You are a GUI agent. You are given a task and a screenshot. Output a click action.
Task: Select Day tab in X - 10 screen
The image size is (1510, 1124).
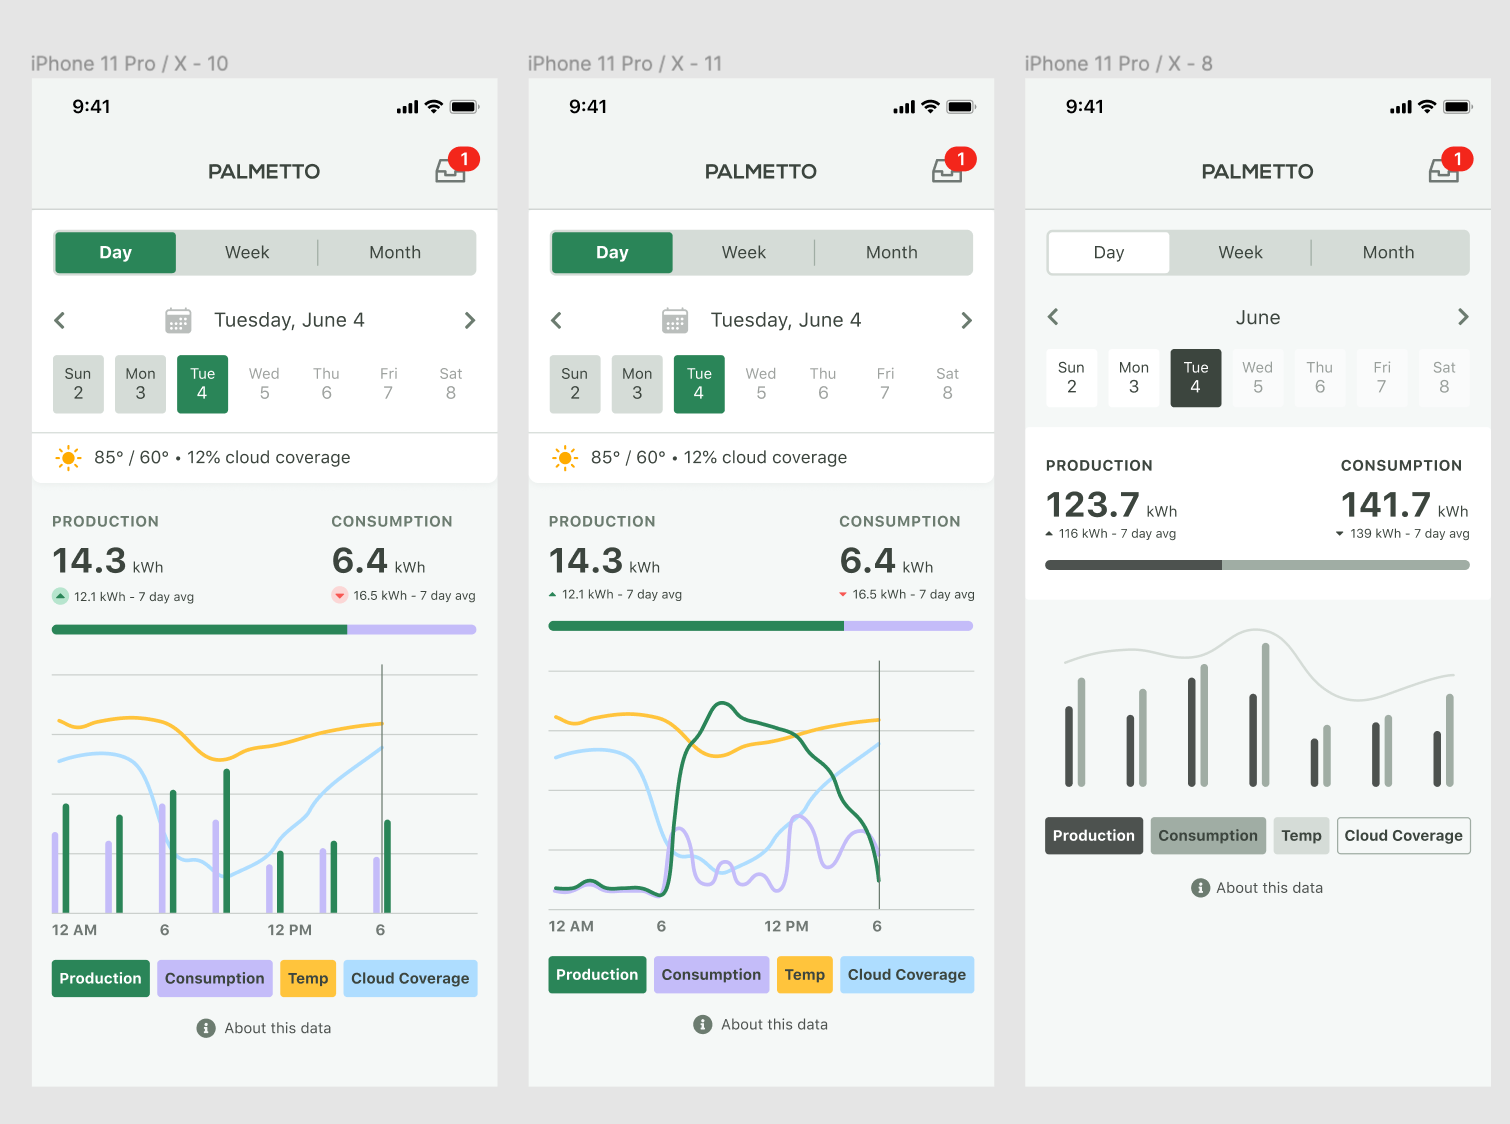[x=116, y=253]
